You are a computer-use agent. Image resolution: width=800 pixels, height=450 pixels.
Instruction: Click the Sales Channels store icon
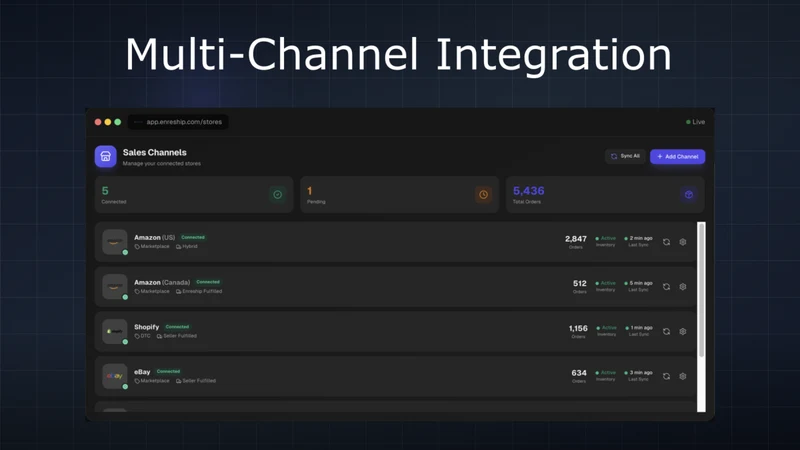[x=106, y=156]
